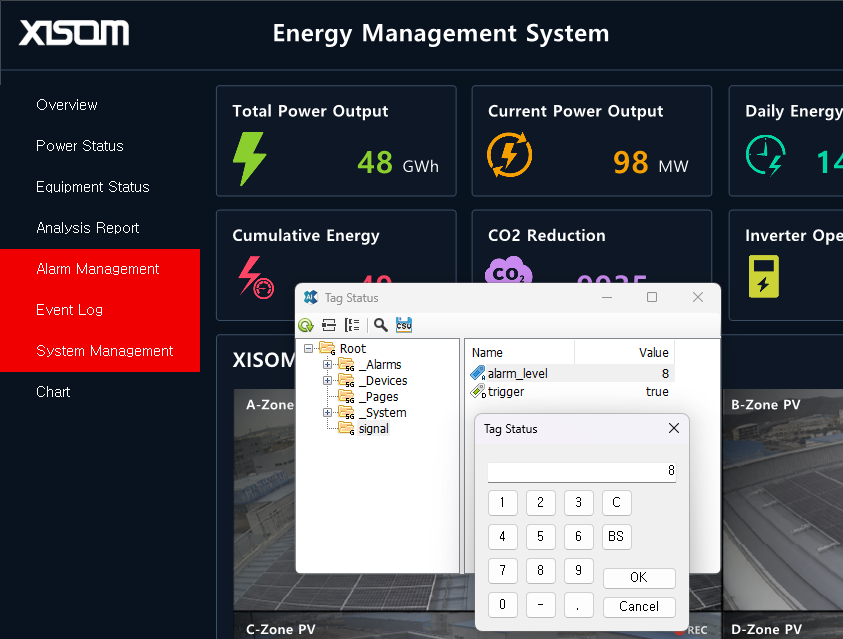The image size is (843, 639).
Task: Tap keypad digit 5
Action: pyautogui.click(x=540, y=536)
